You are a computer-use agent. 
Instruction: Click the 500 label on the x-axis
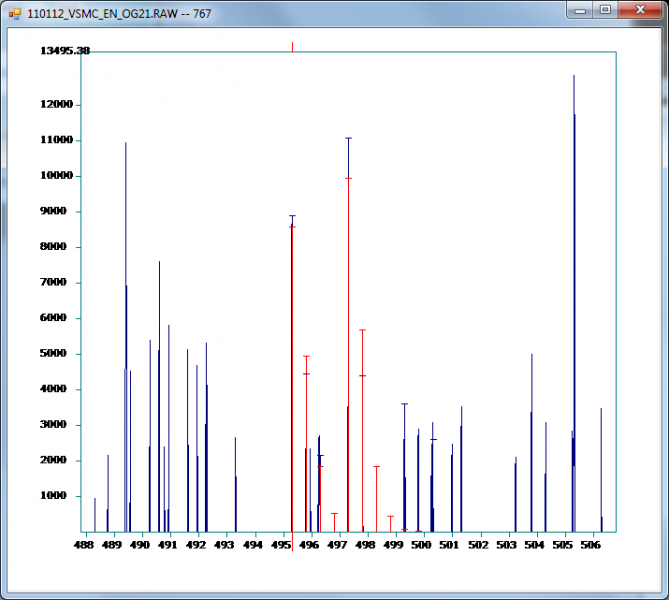click(422, 545)
